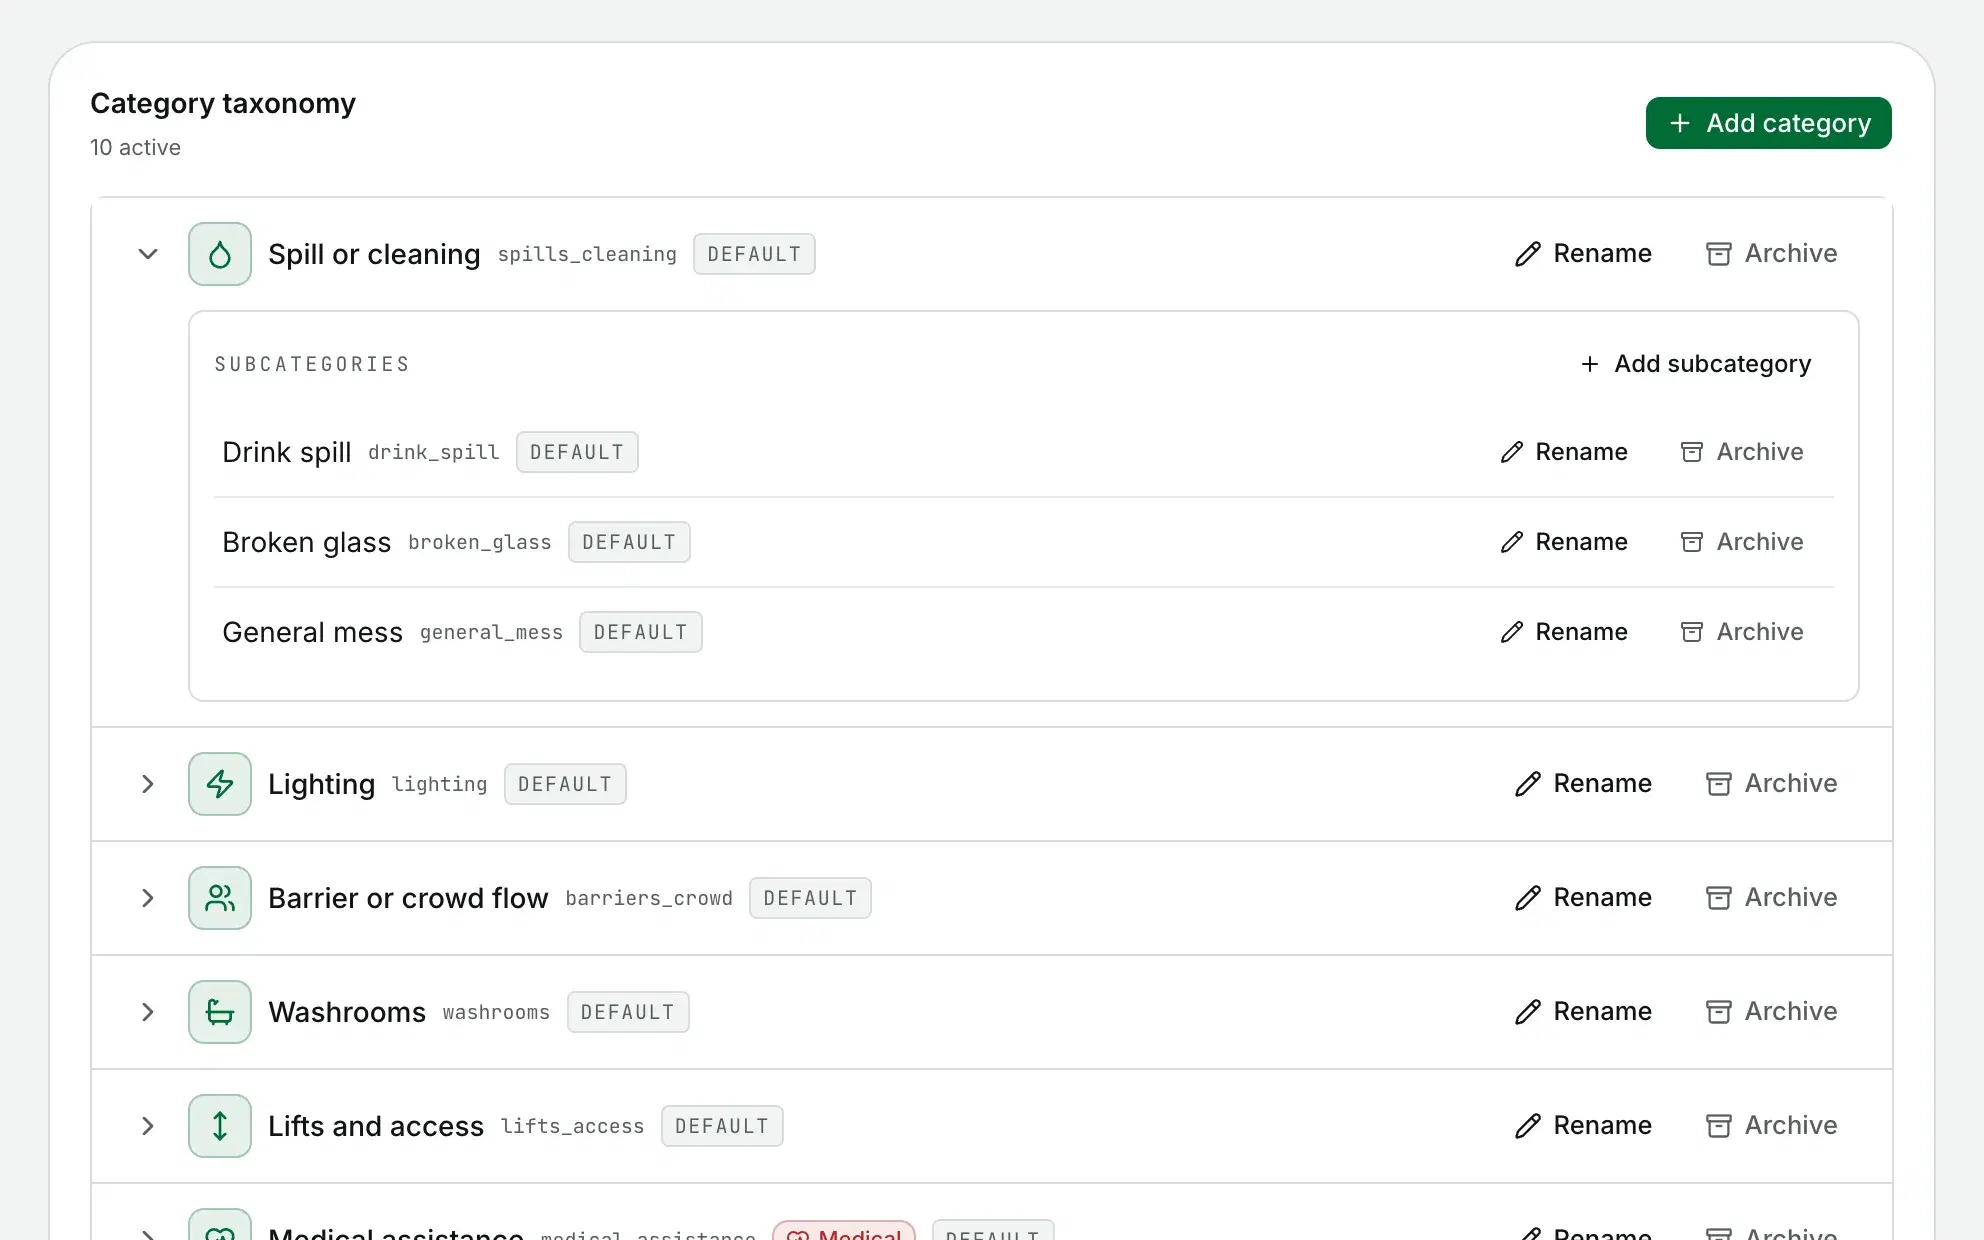Screen dimensions: 1984x1240
Task: Click the up-down arrow icon for Lifts and access
Action: pyautogui.click(x=220, y=1126)
